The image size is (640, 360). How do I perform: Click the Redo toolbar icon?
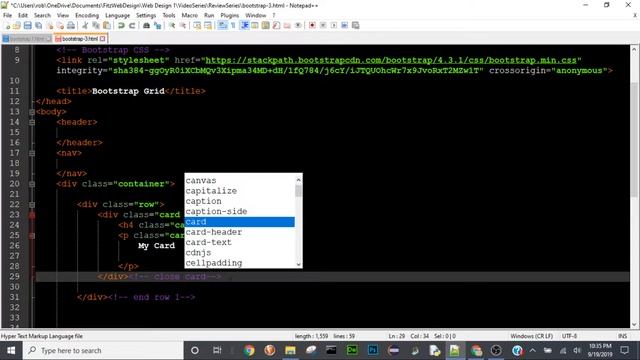(x=132, y=25)
